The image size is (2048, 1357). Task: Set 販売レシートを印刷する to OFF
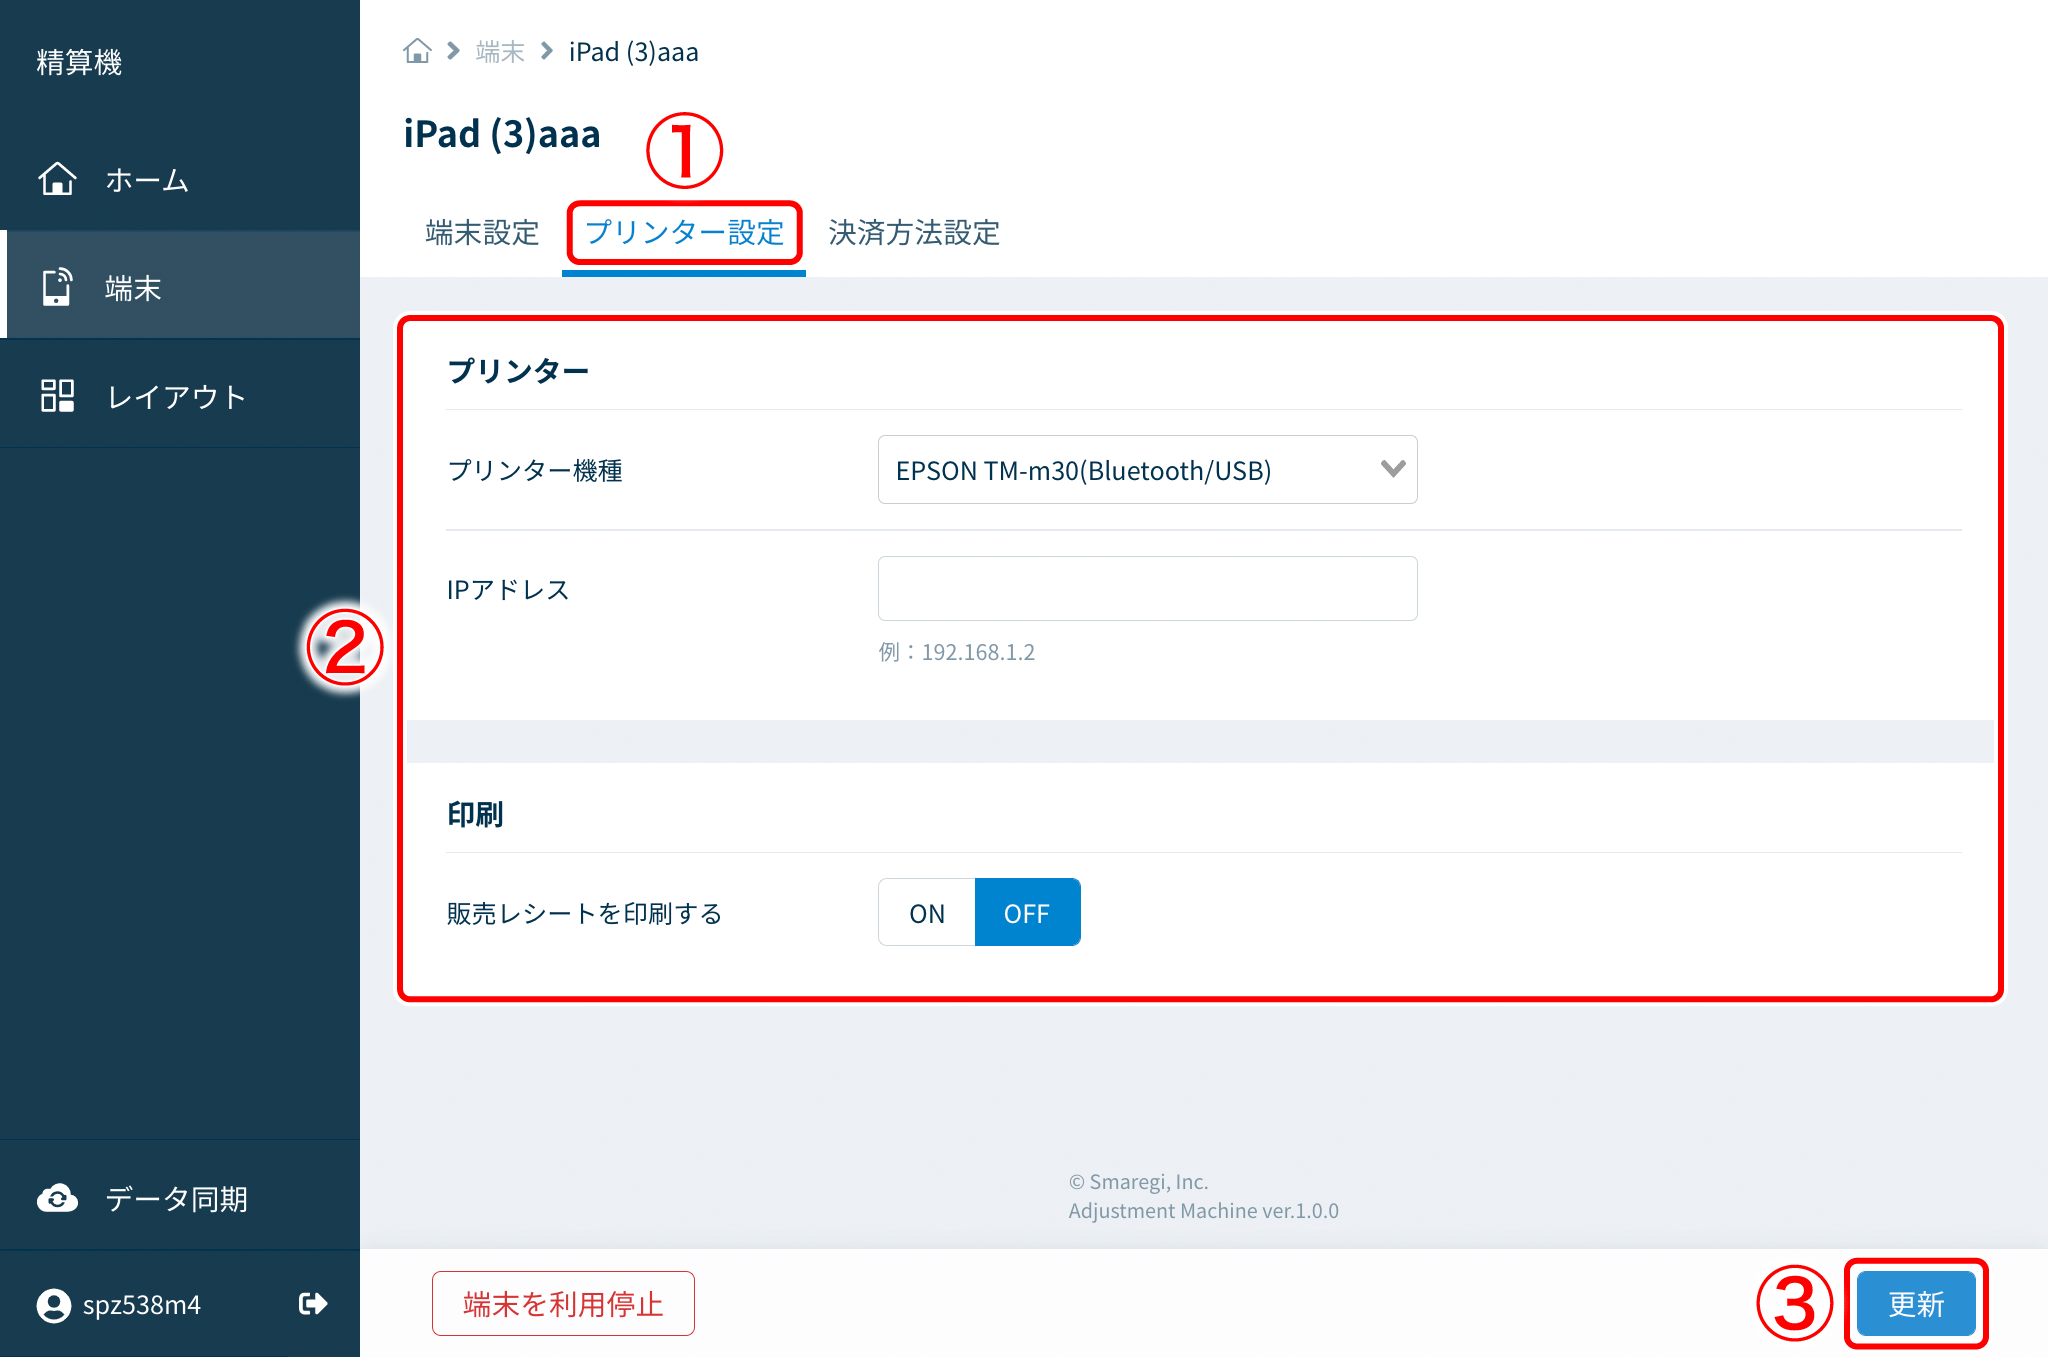[x=1027, y=913]
